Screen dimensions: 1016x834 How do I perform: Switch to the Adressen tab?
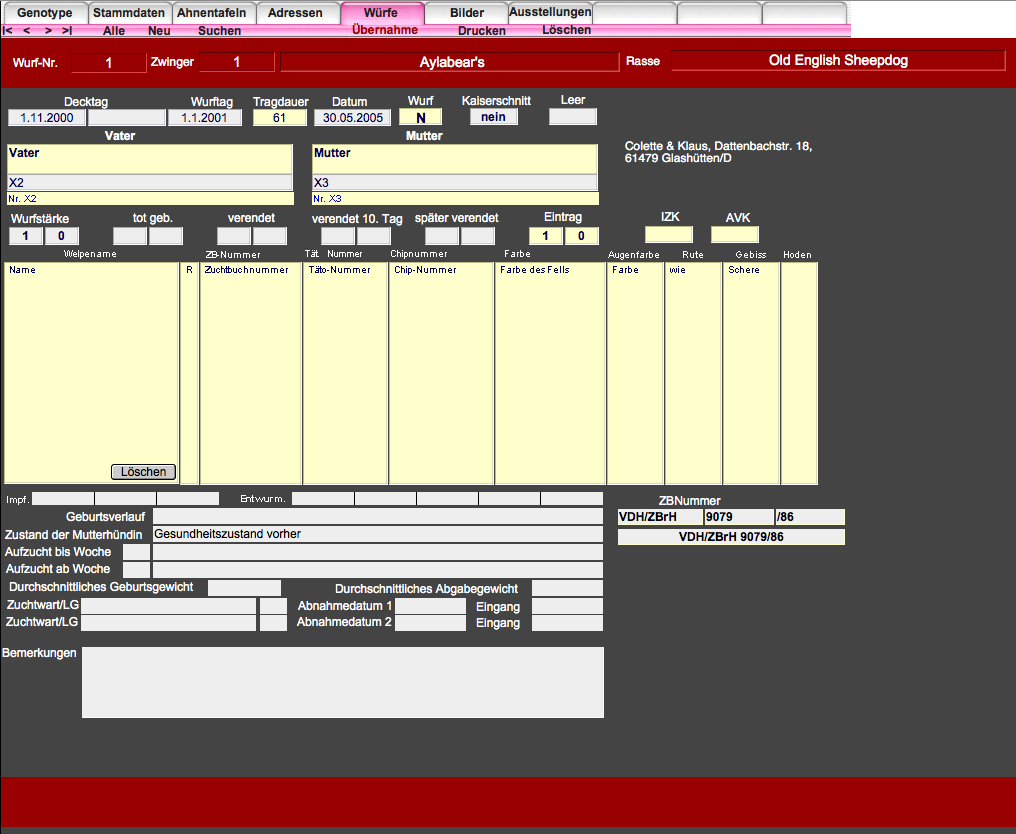pyautogui.click(x=295, y=13)
